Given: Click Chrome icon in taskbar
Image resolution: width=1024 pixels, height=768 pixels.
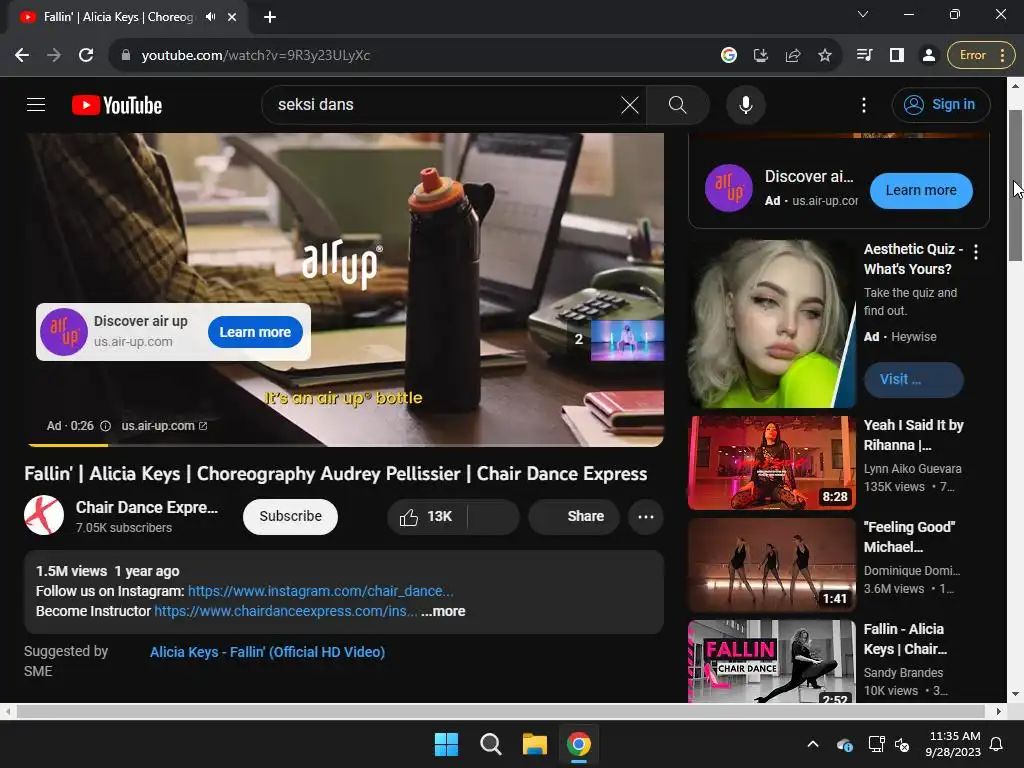Looking at the screenshot, I should [579, 744].
